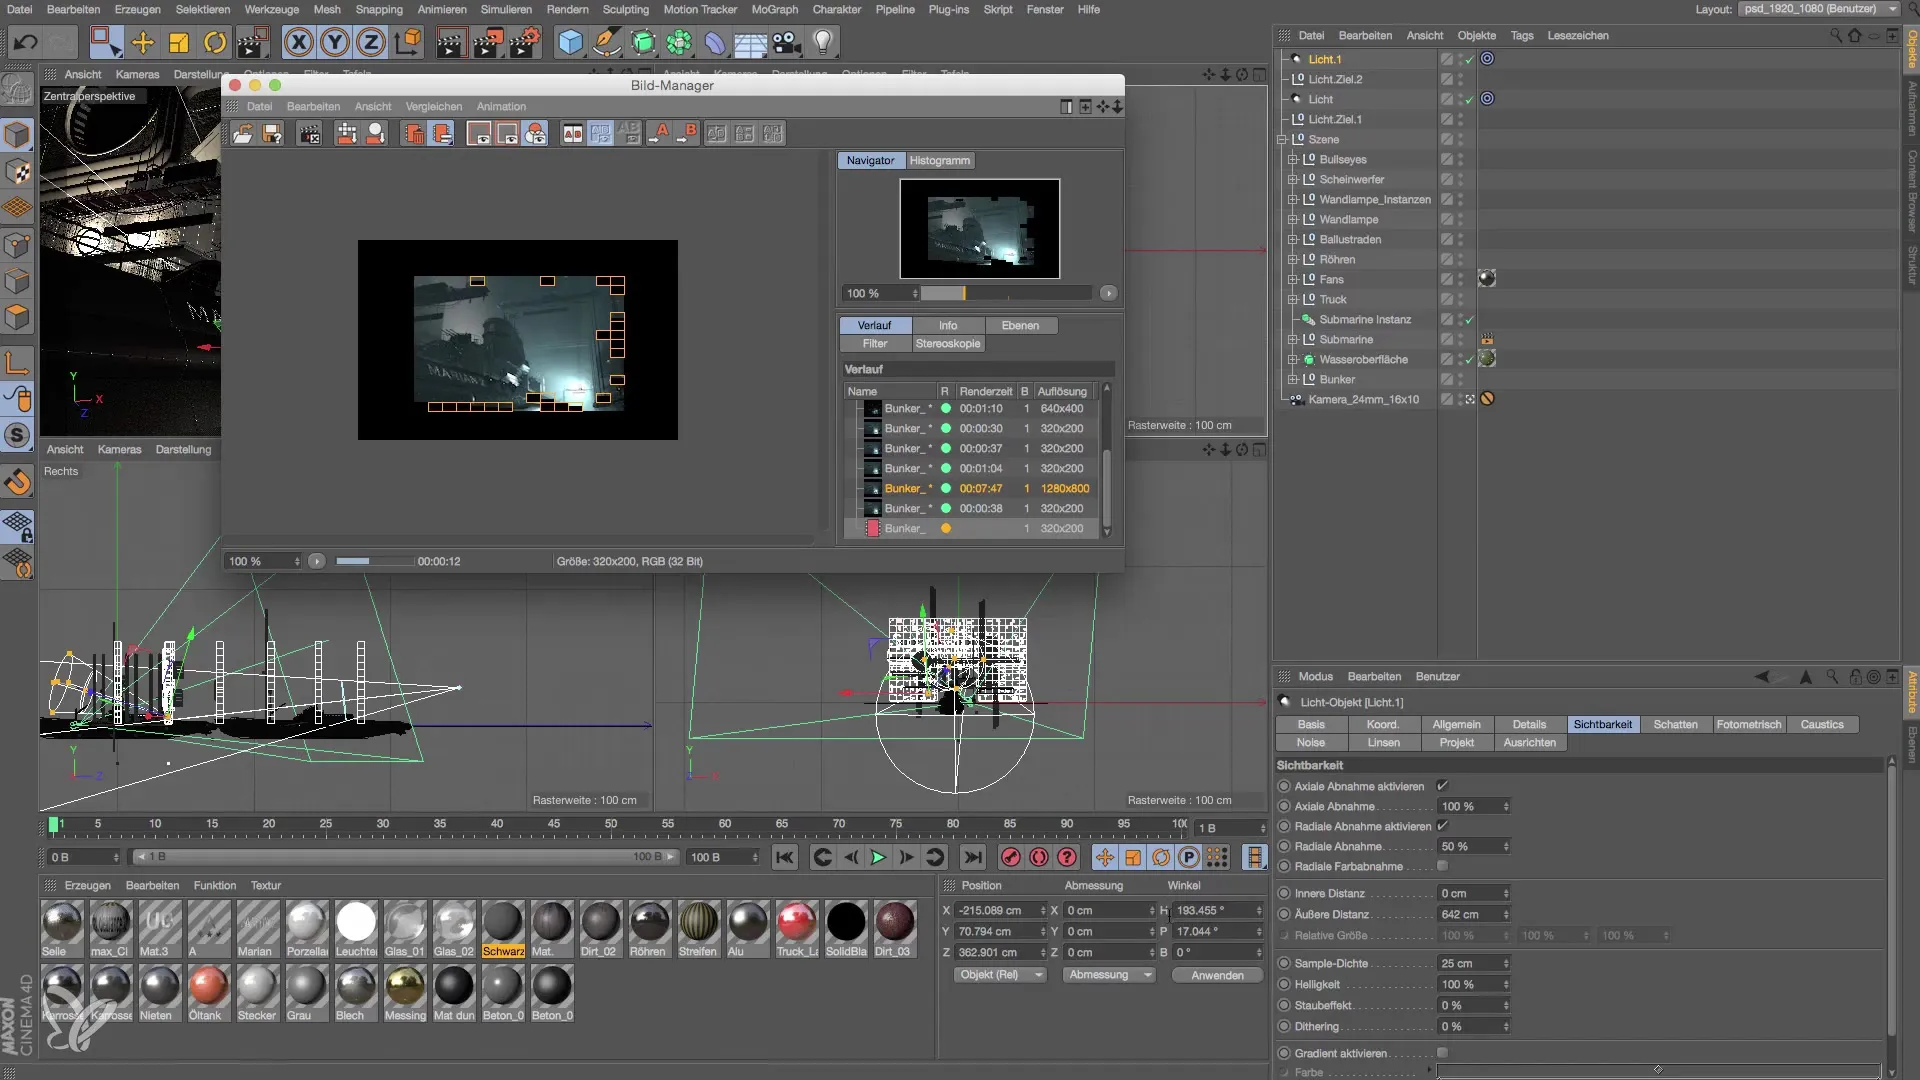Toggle Axiale Abnahme aktivieren checkbox
Viewport: 1920px width, 1080px height.
tap(1442, 786)
